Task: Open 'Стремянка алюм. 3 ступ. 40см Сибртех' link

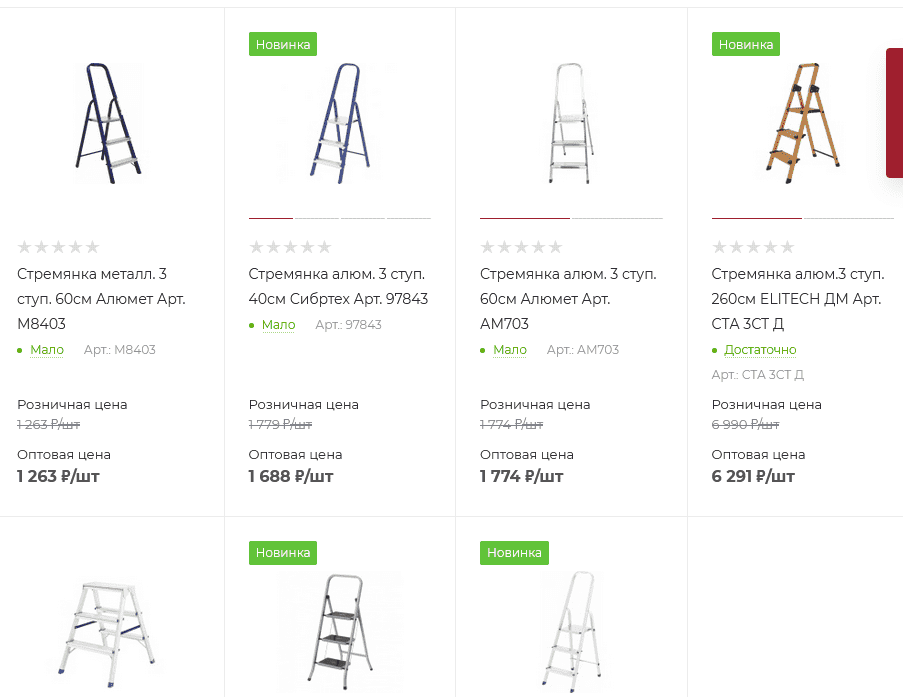Action: tap(338, 286)
